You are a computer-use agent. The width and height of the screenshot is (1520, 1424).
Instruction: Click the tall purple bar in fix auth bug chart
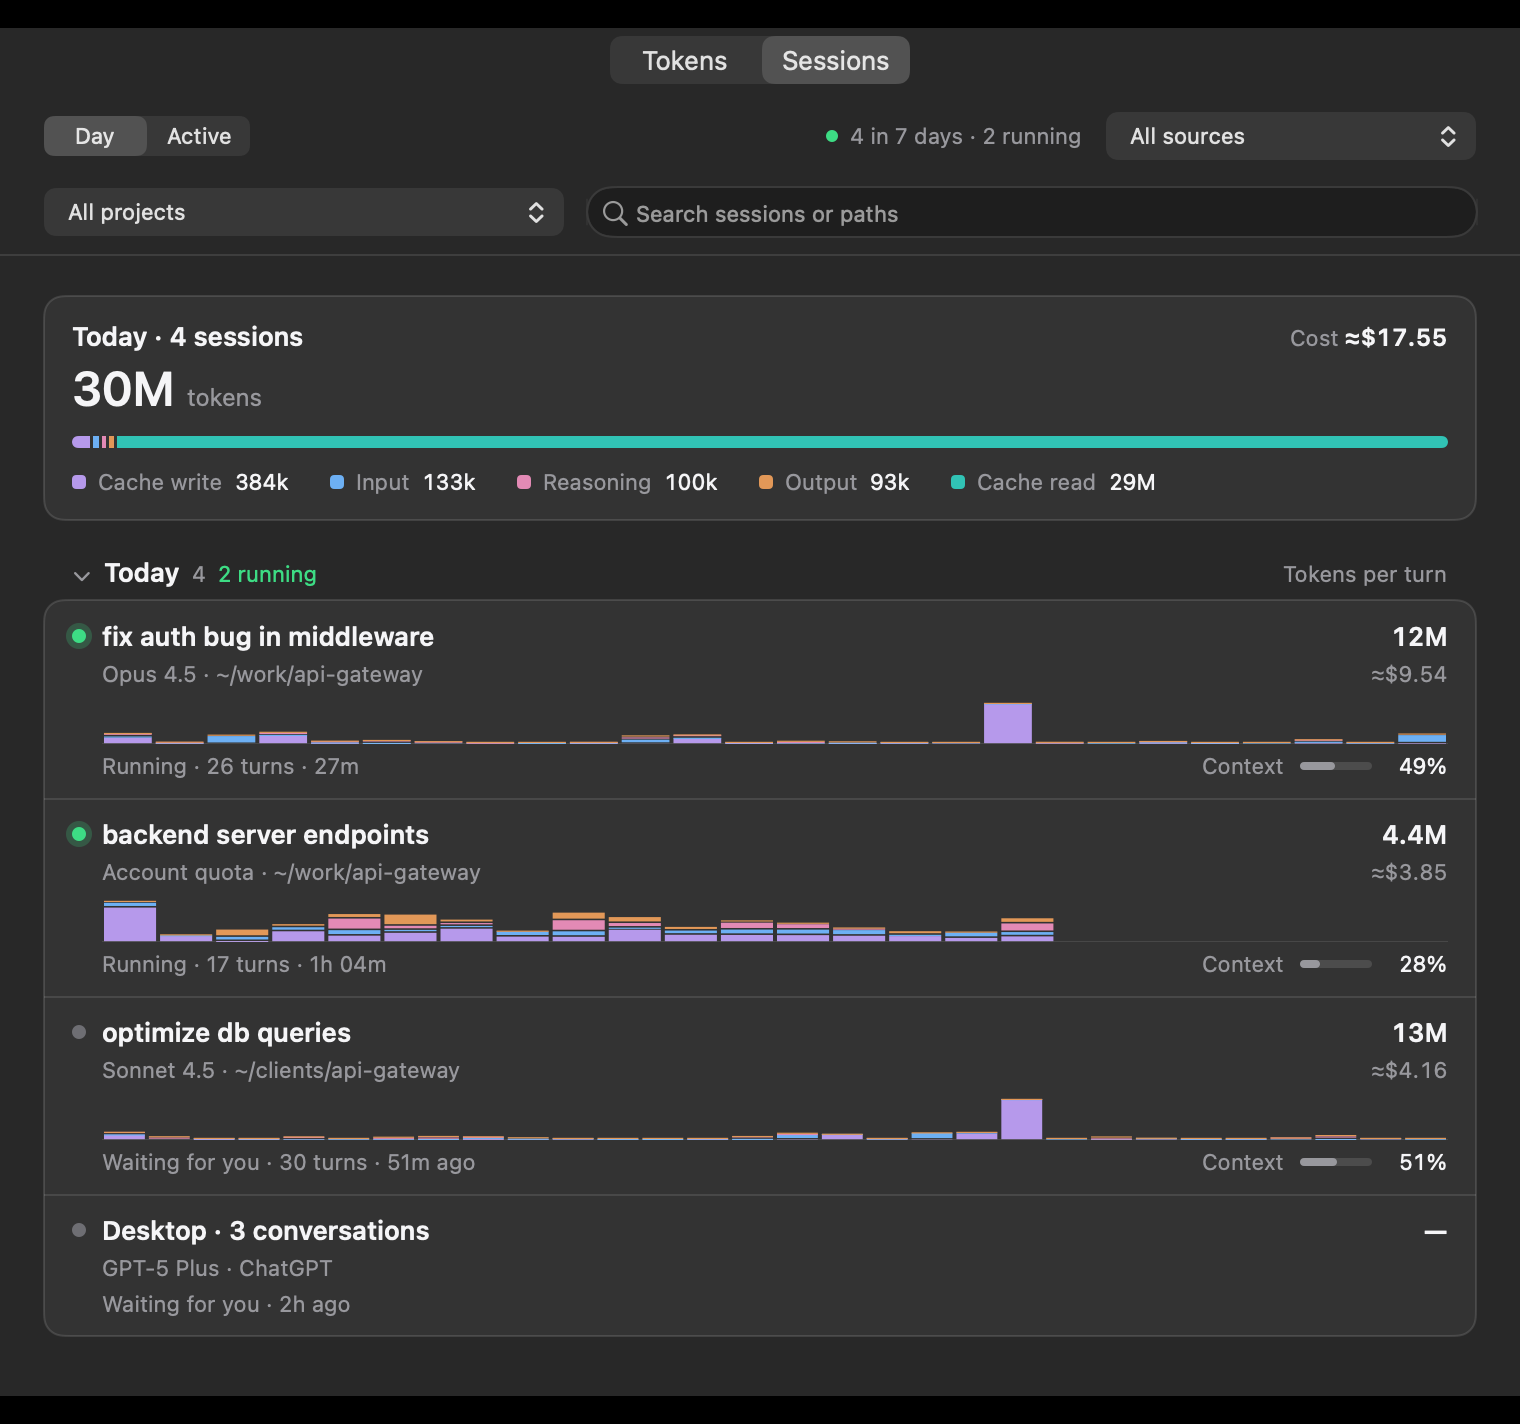point(1008,723)
